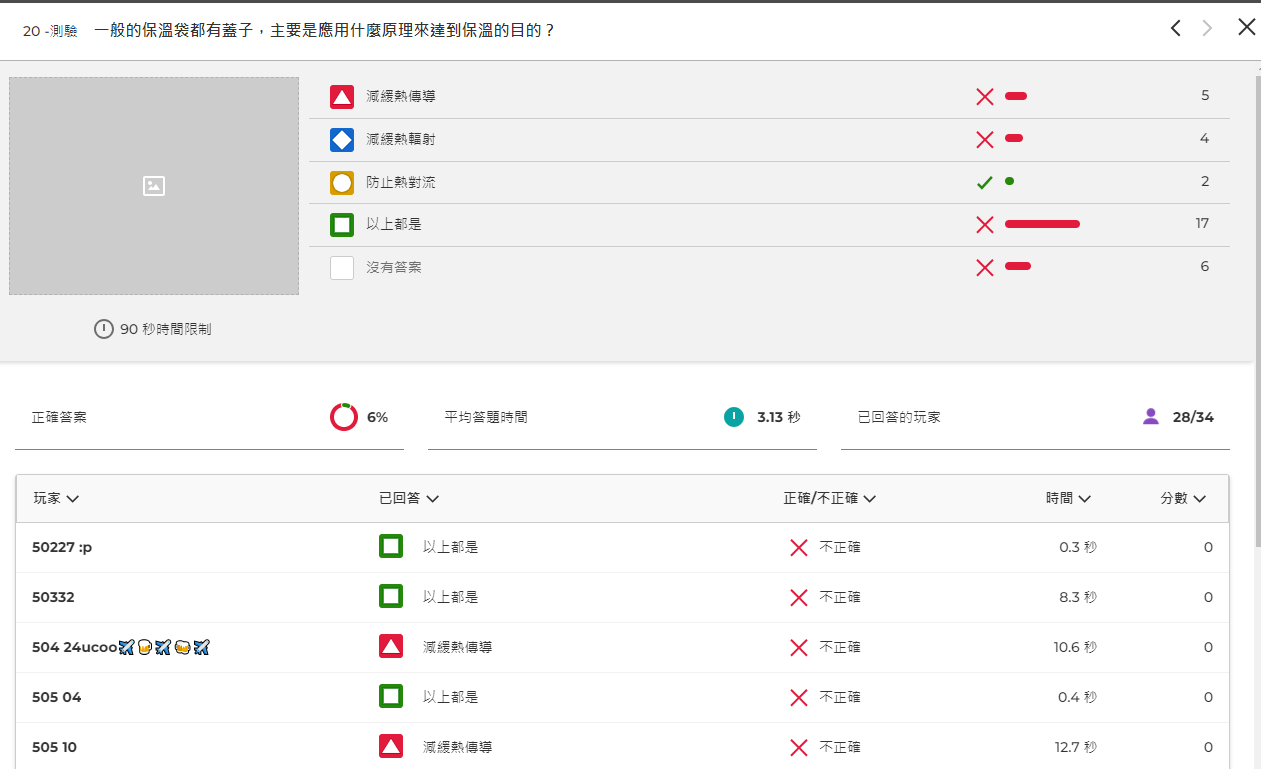Click the empty white box for 沒有答案
Screen dimensions: 1261x769
coord(342,268)
